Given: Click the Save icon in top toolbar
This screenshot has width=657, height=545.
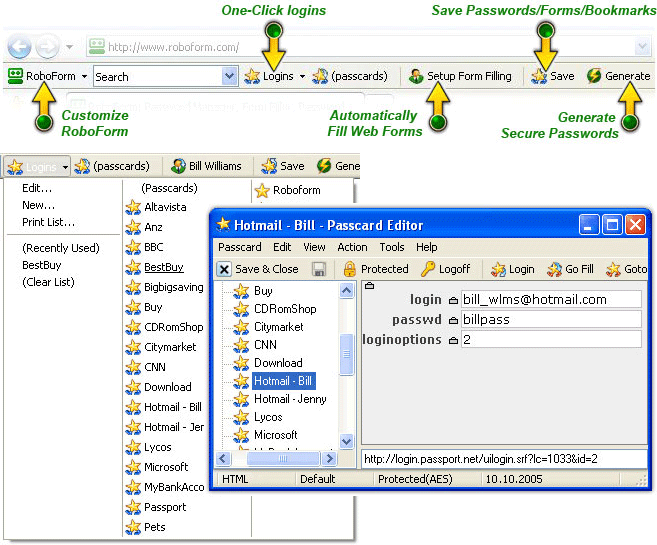Looking at the screenshot, I should pos(539,76).
